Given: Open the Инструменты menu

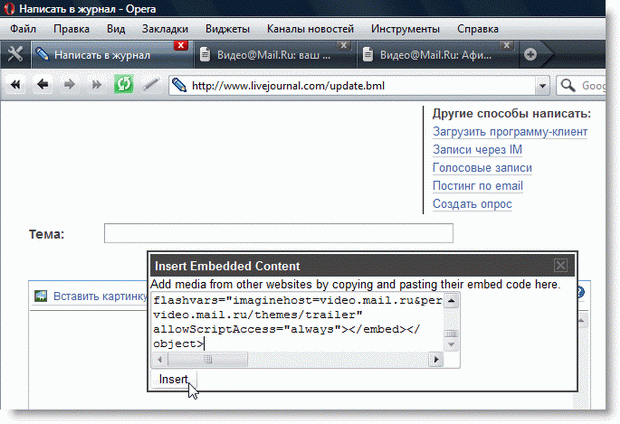Looking at the screenshot, I should click(405, 29).
